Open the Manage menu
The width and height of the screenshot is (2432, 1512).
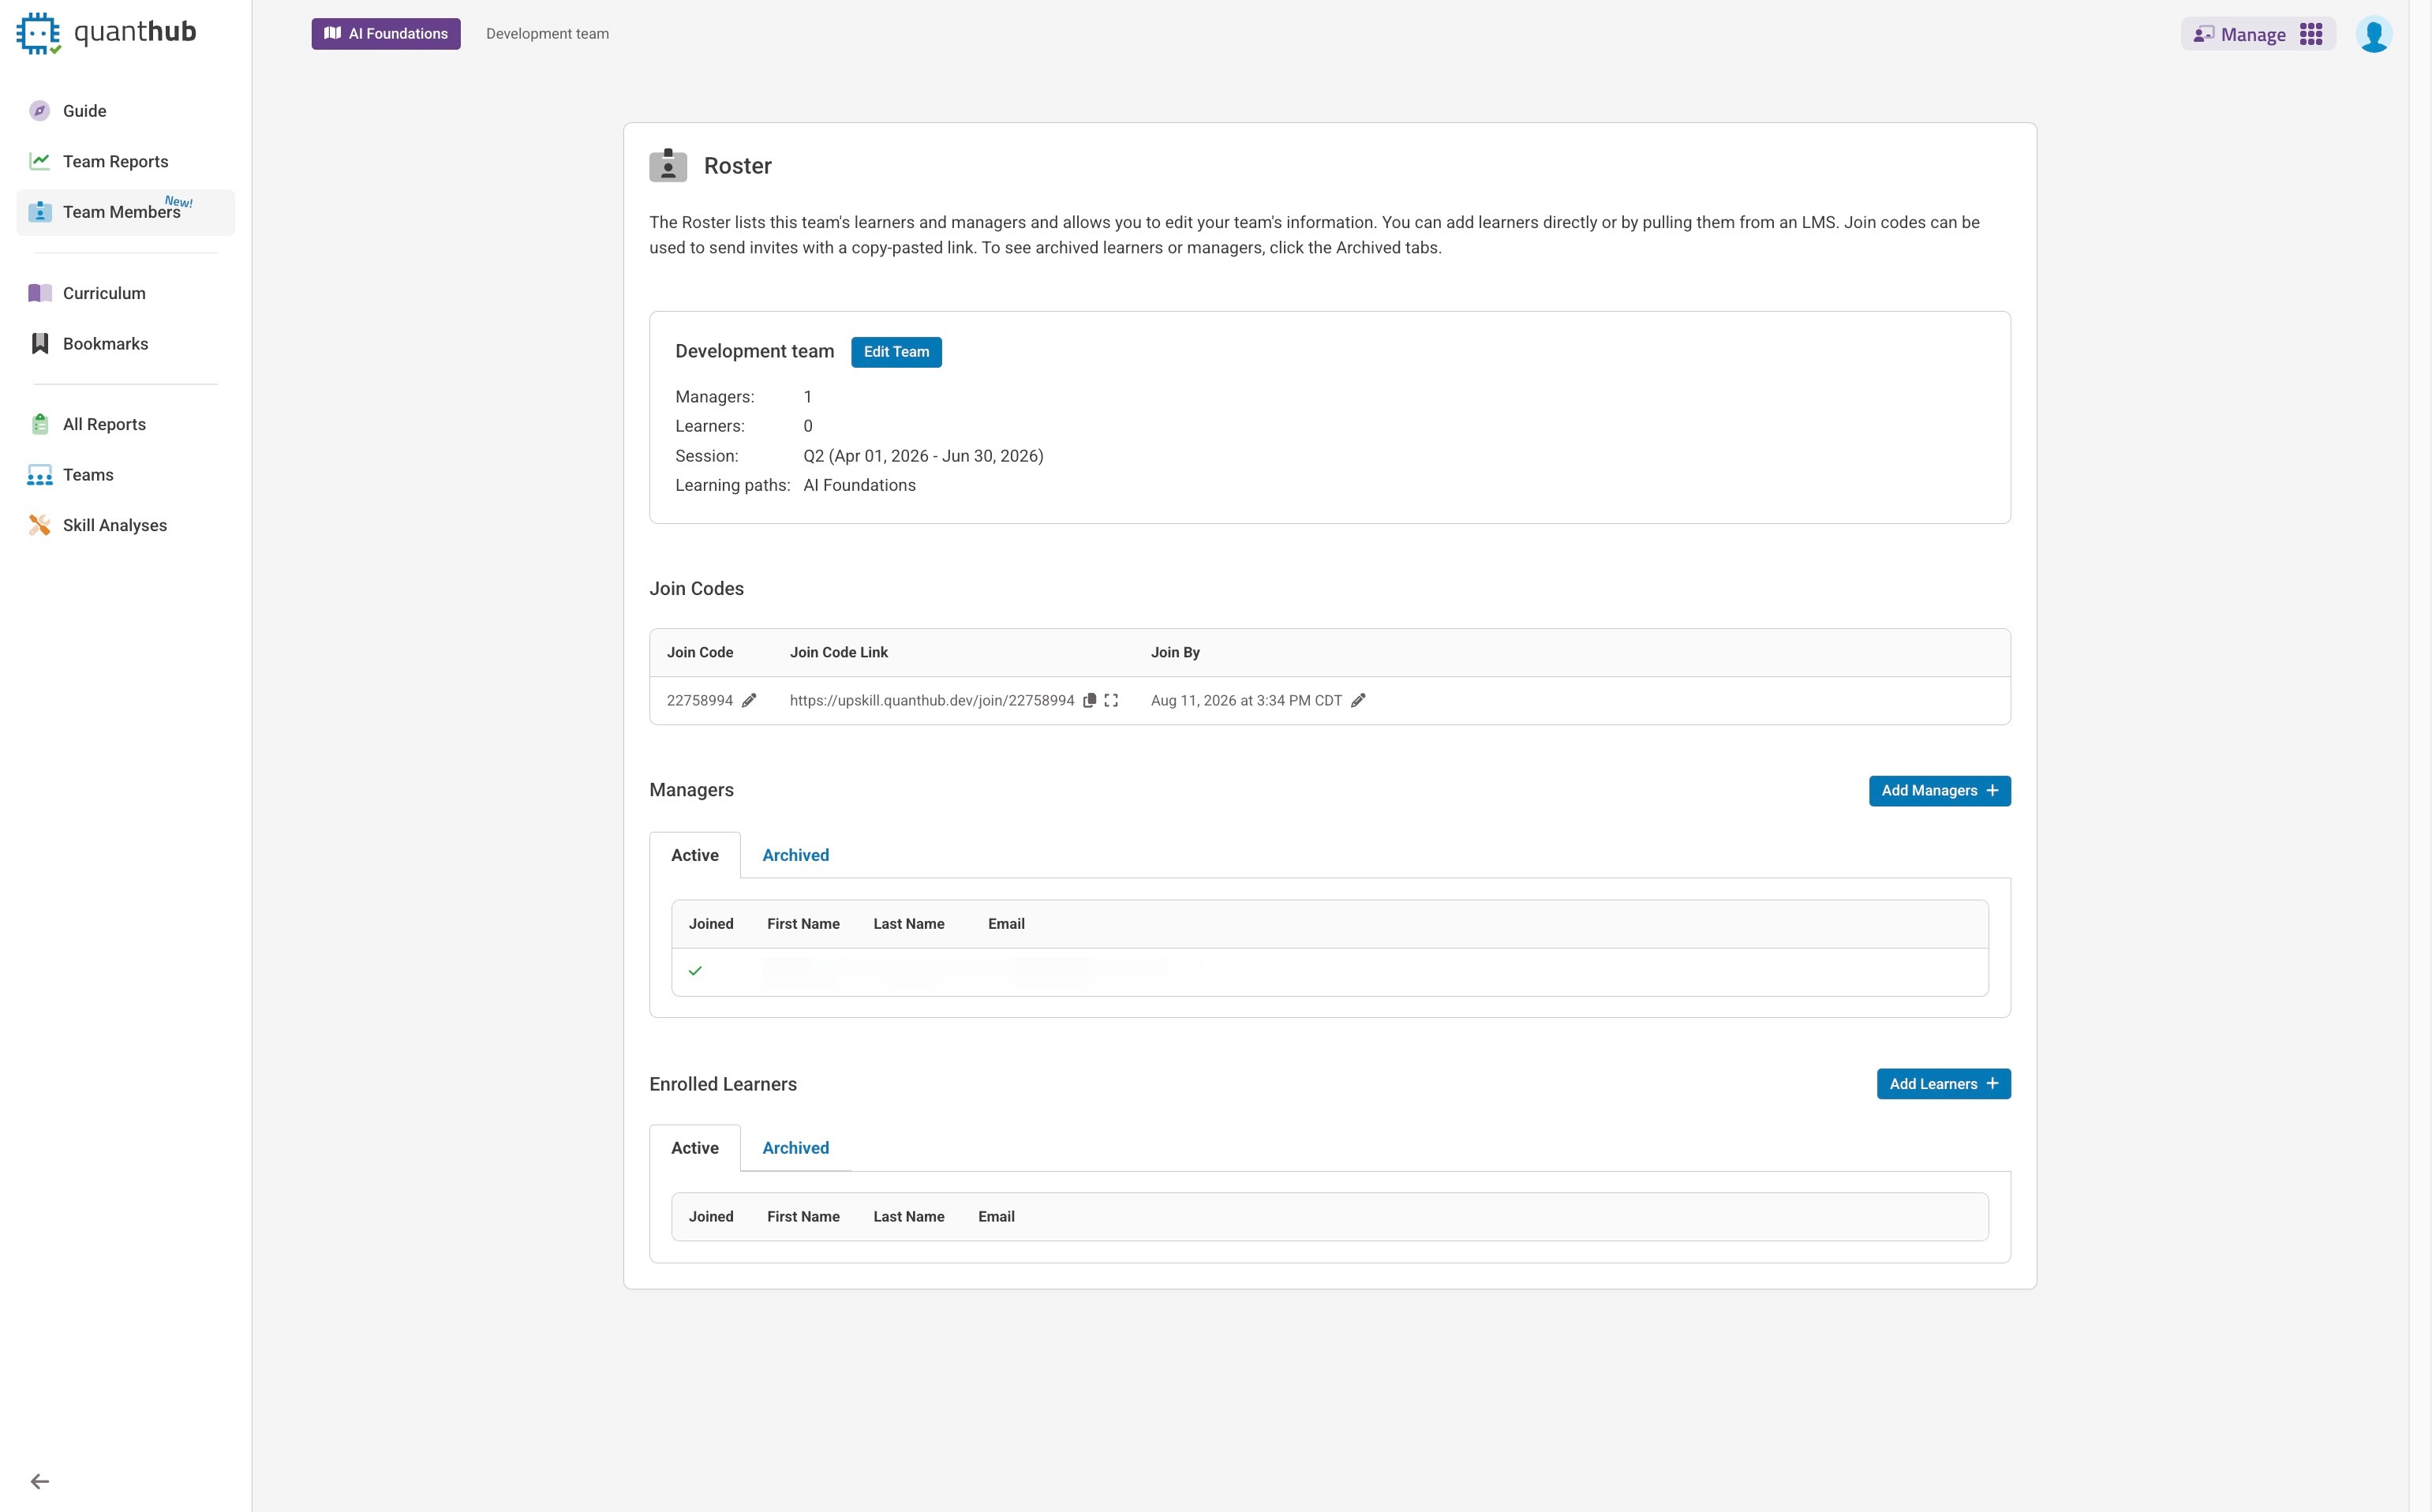[2240, 35]
